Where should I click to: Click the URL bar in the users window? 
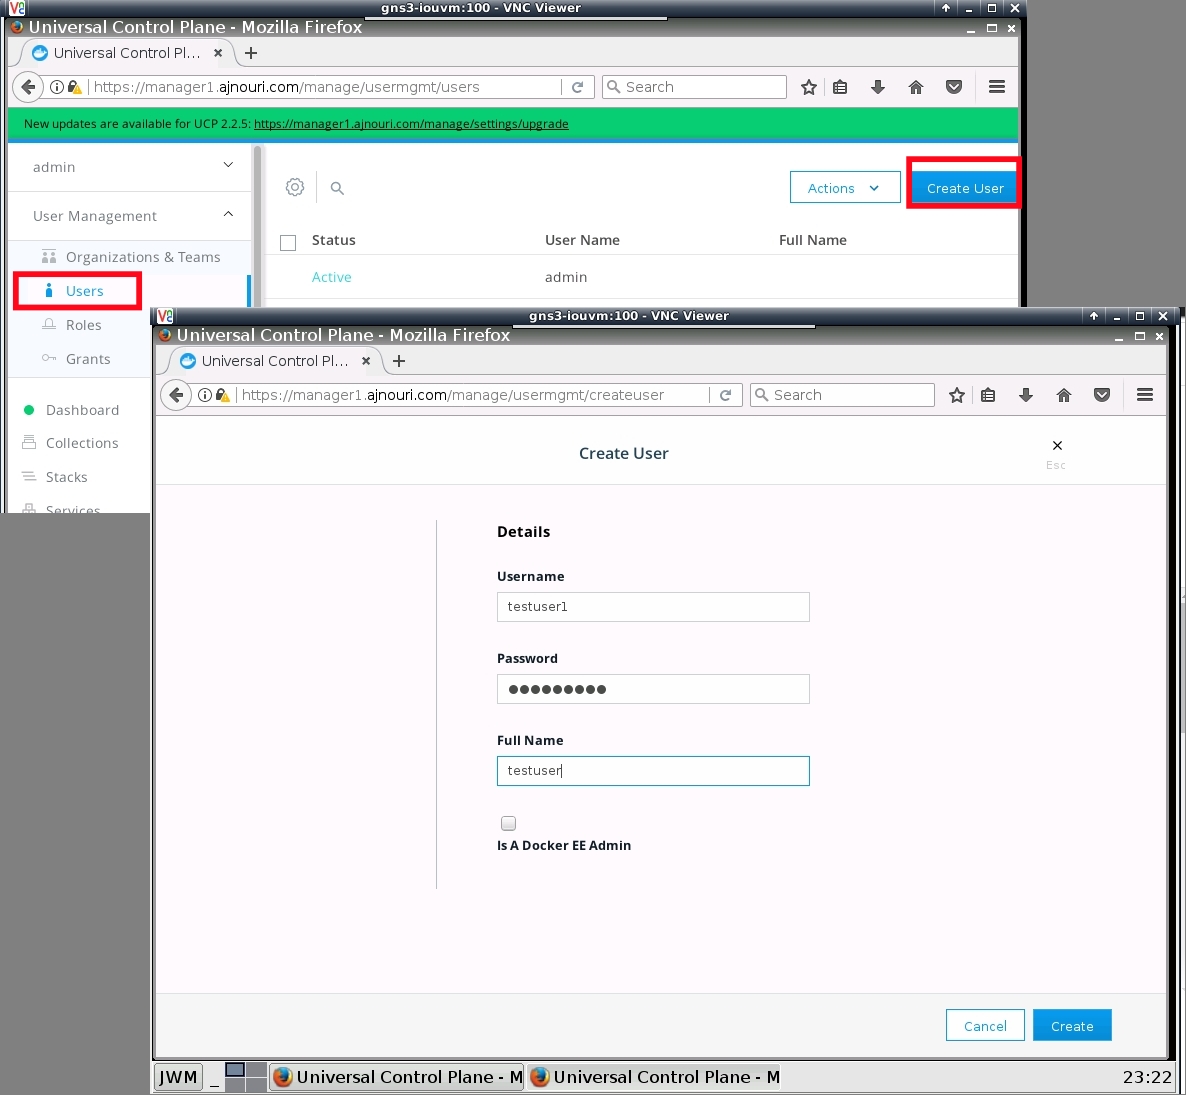[286, 87]
